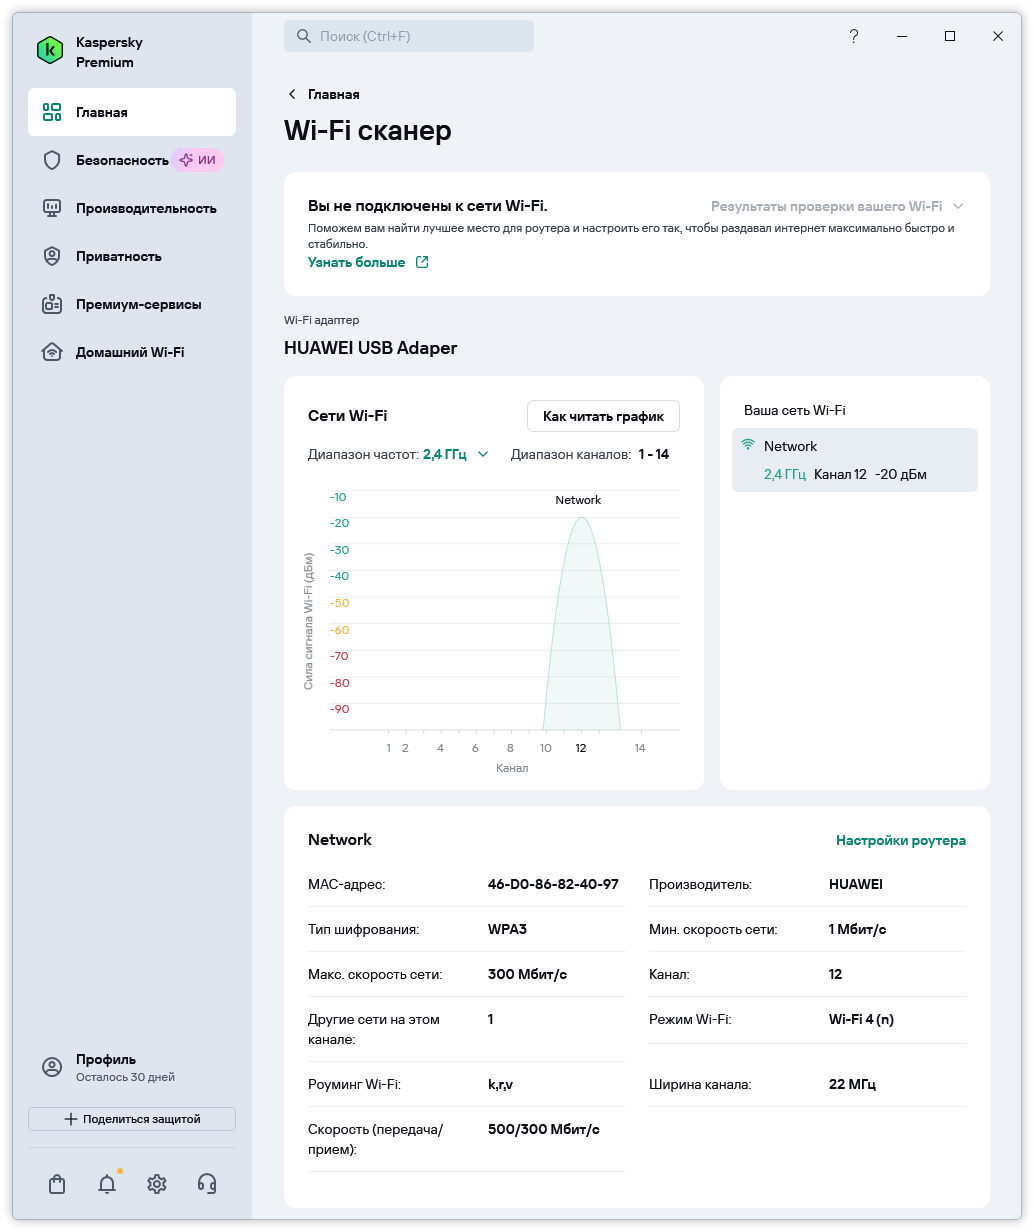Click the help question mark icon
The width and height of the screenshot is (1034, 1232).
point(854,36)
